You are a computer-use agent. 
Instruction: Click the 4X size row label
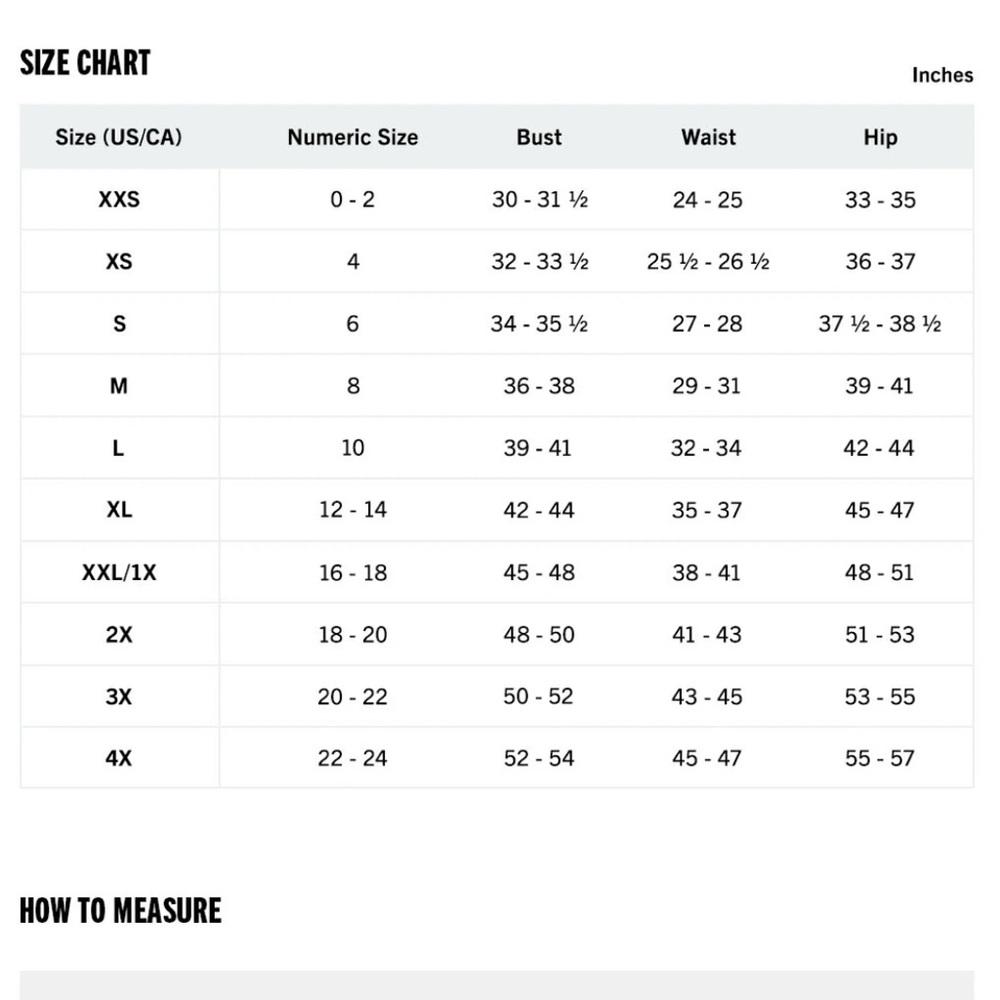point(119,758)
